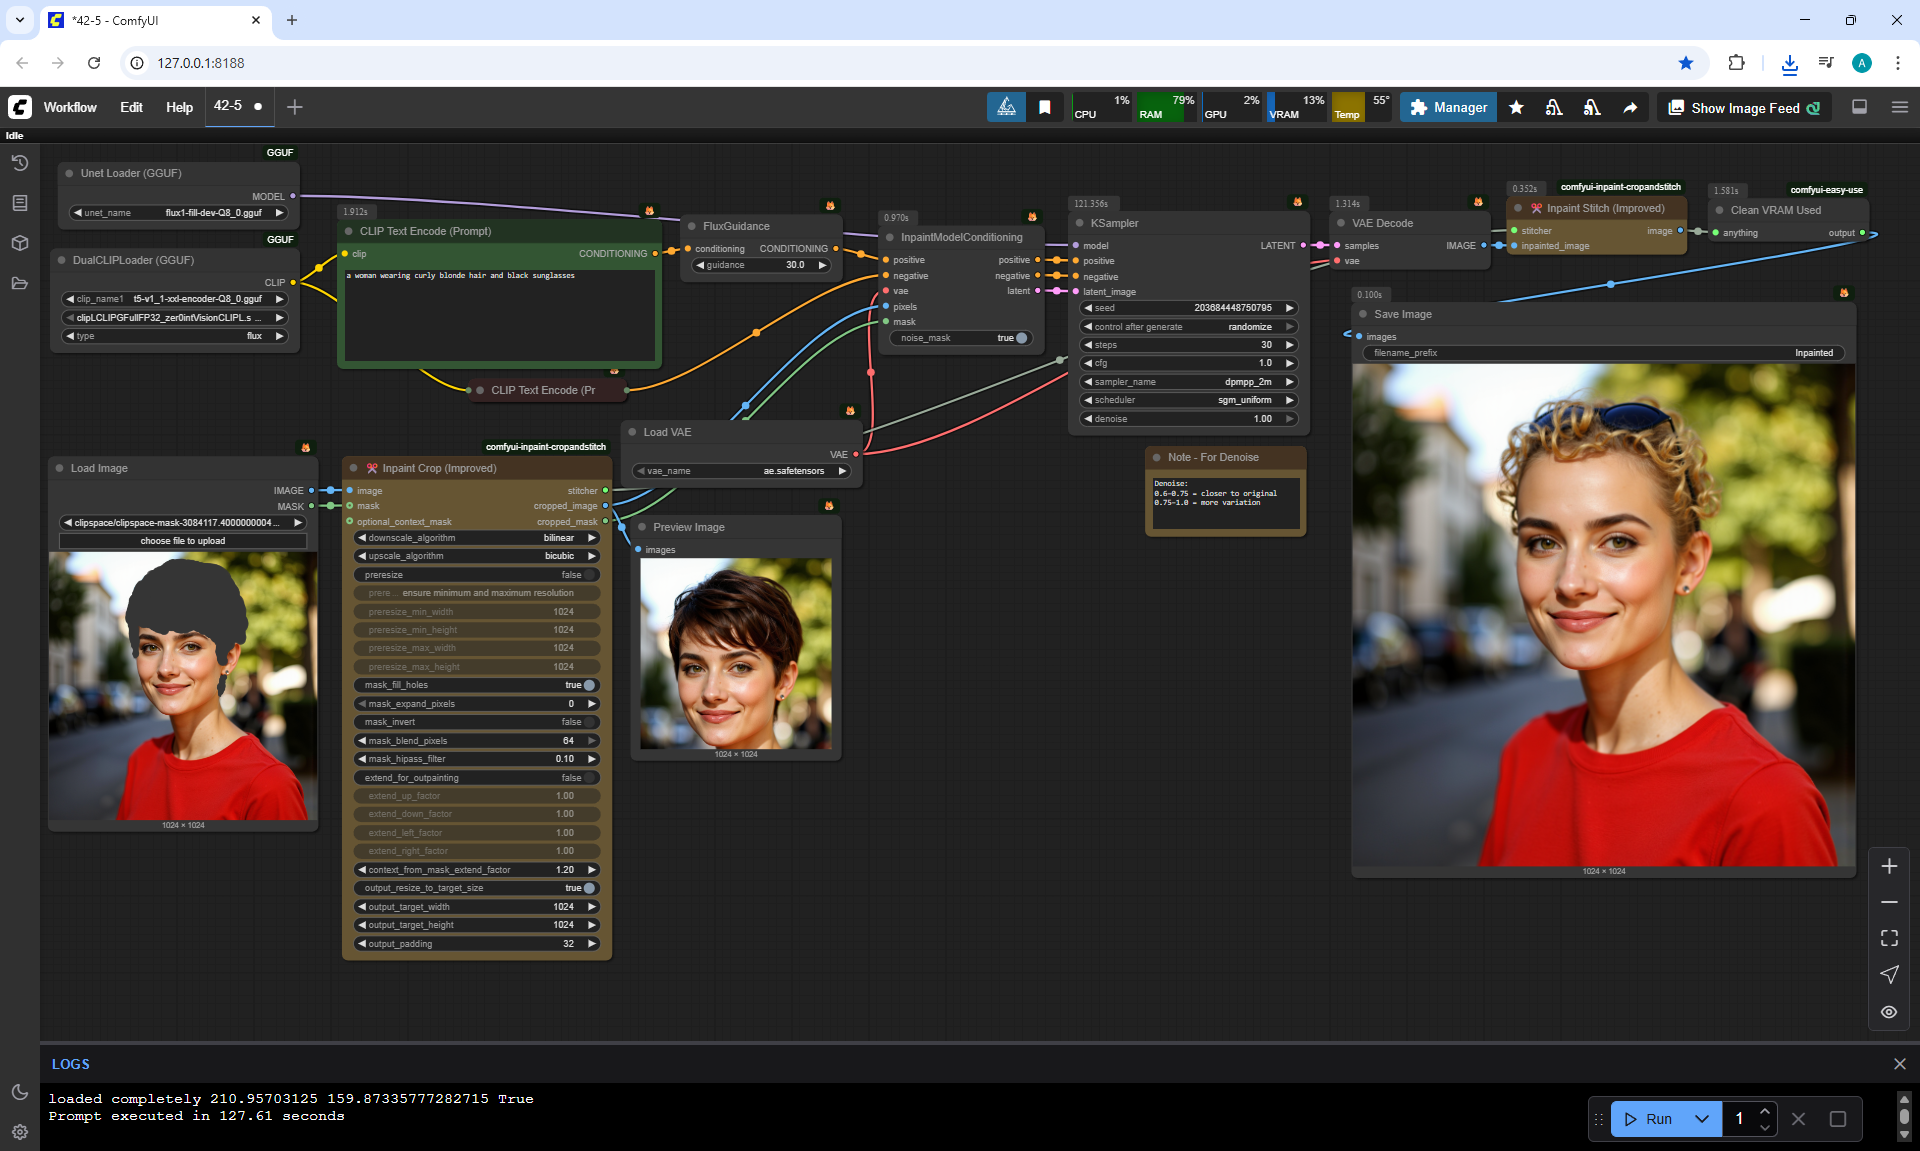Open the sampler_name dropdown in KSampler

click(x=1188, y=382)
